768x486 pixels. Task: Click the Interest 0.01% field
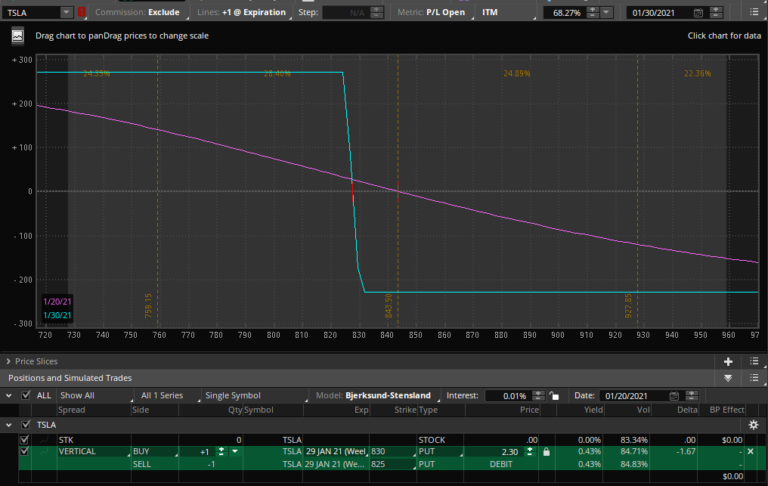coord(508,396)
